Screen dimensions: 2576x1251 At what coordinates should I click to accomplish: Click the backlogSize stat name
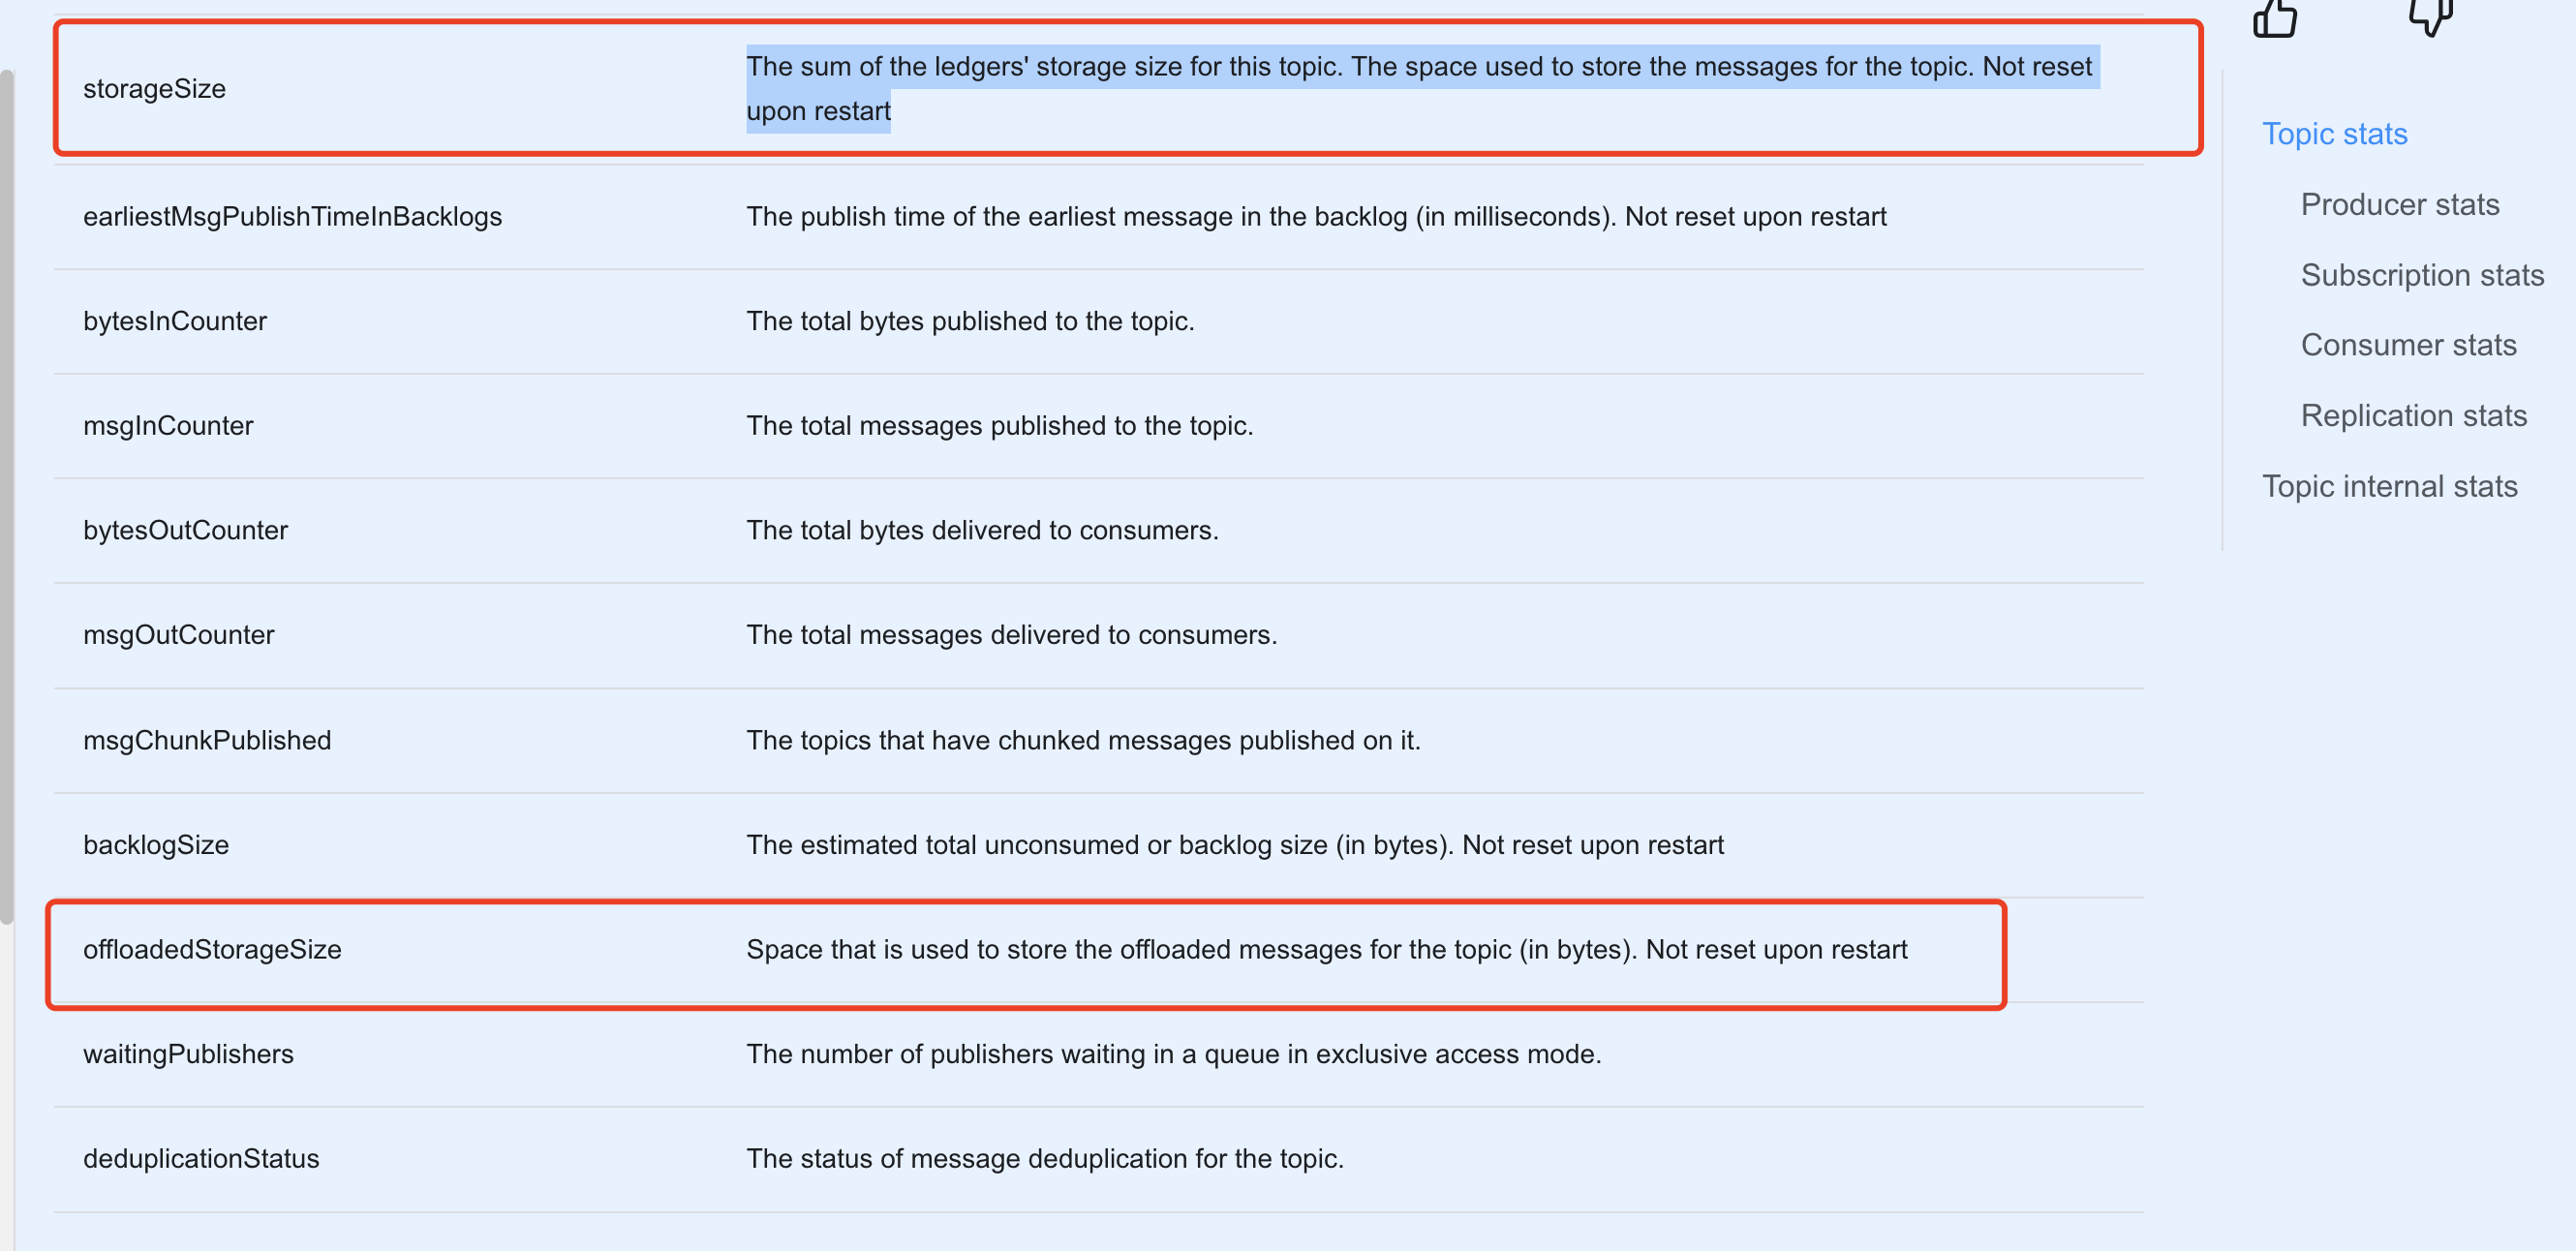pyautogui.click(x=156, y=845)
